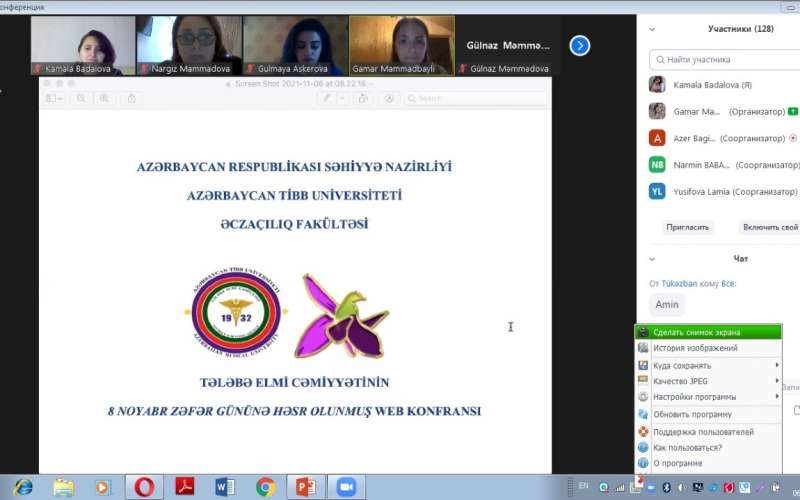The height and width of the screenshot is (500, 800).
Task: Expand the Качество JPEG submenu
Action: 709,381
